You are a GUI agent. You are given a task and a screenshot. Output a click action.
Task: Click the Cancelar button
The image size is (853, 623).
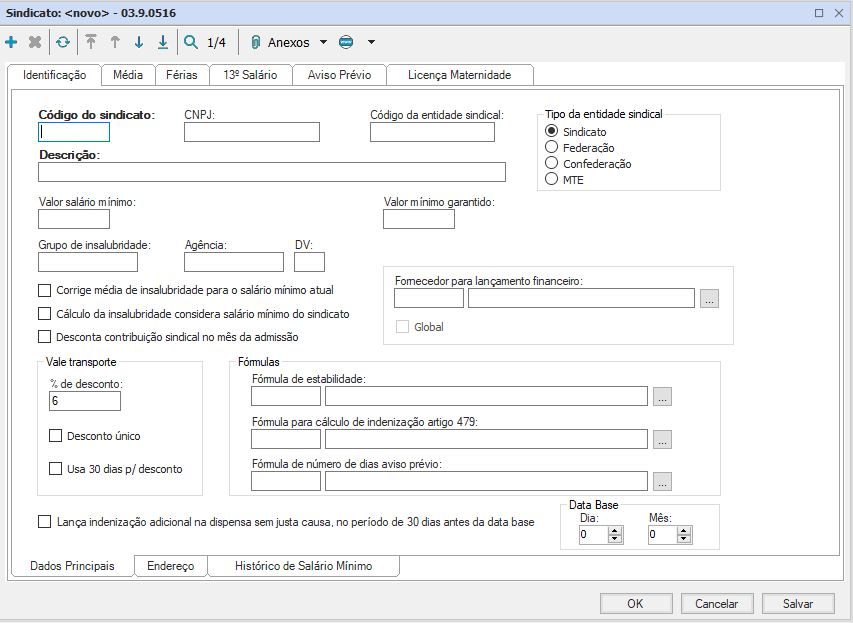click(716, 603)
